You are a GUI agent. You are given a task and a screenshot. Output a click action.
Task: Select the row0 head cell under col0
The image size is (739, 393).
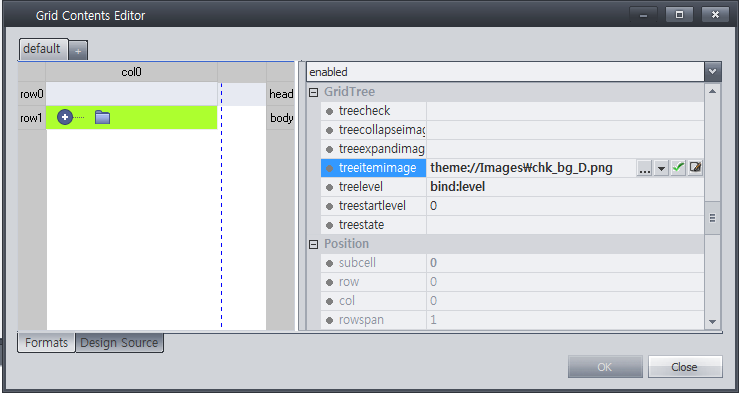click(x=131, y=94)
